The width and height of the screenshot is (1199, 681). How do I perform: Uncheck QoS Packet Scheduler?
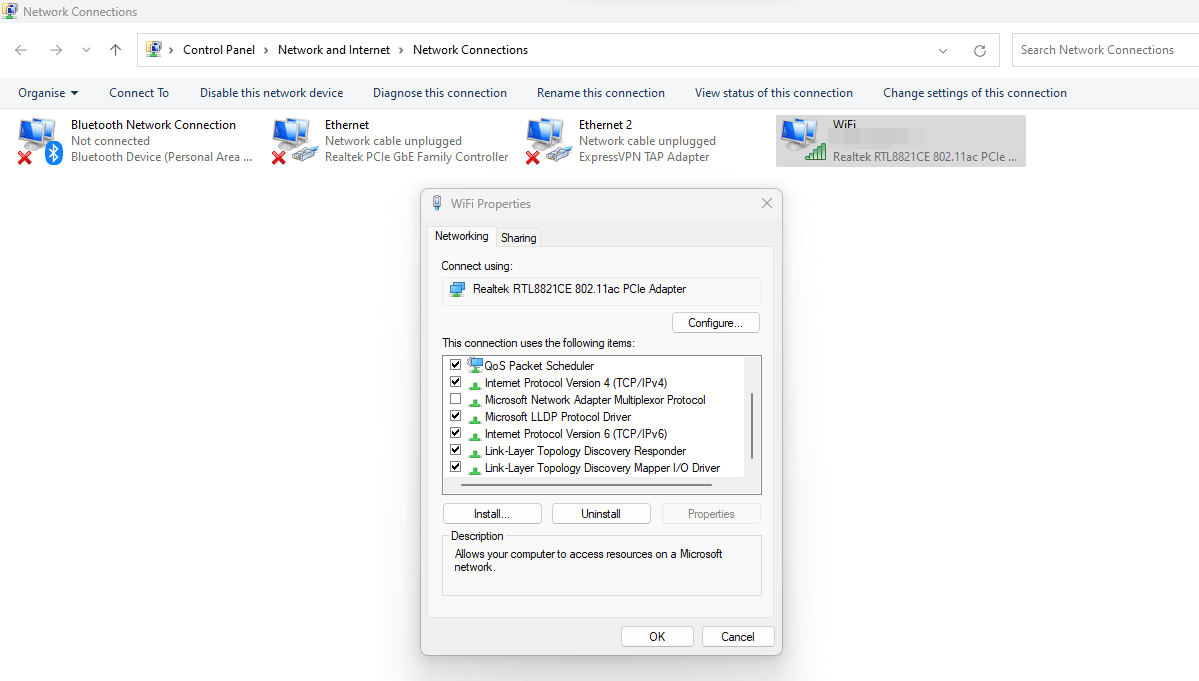tap(456, 364)
